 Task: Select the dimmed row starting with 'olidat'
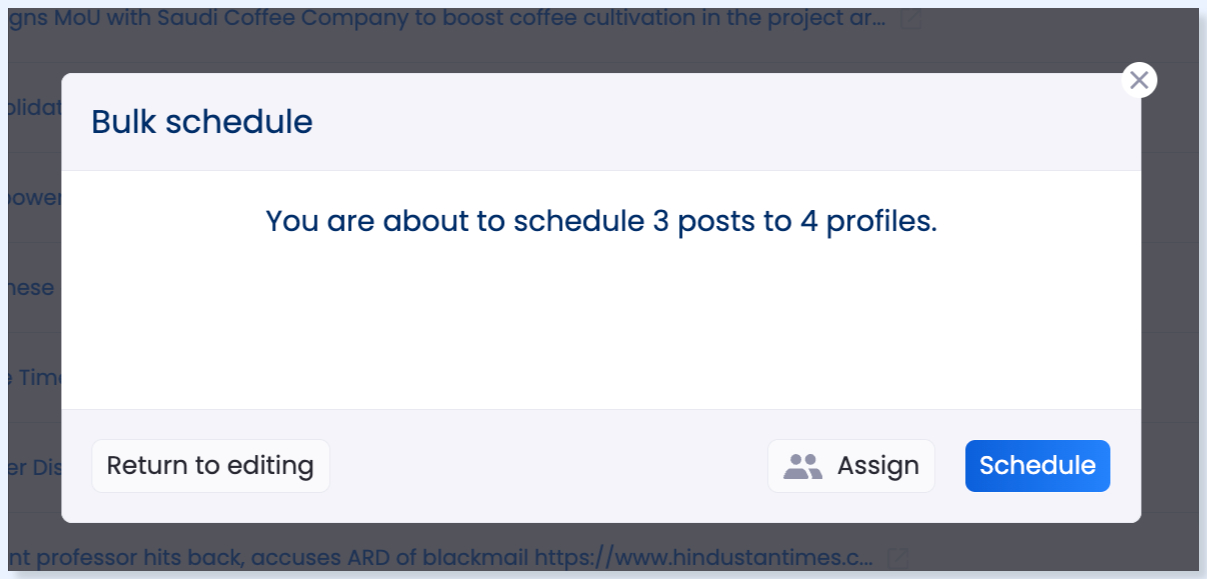tap(34, 108)
